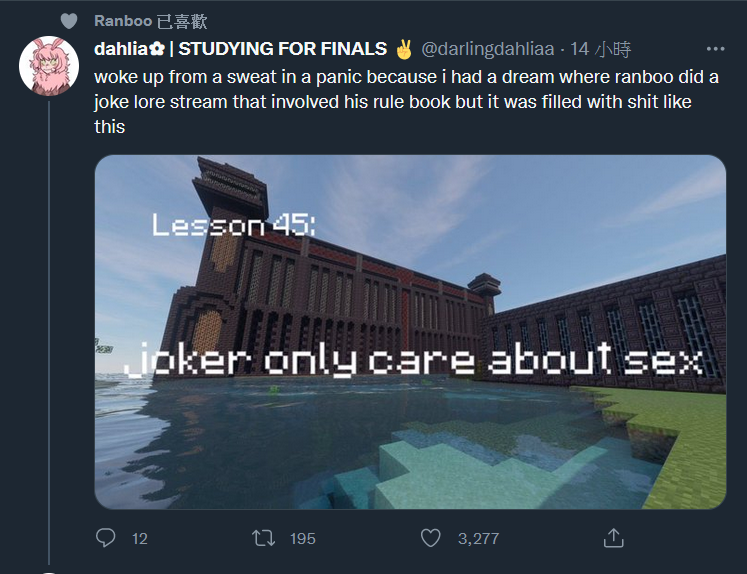The width and height of the screenshot is (747, 574).
Task: Like the tweet with heart icon
Action: (x=431, y=538)
